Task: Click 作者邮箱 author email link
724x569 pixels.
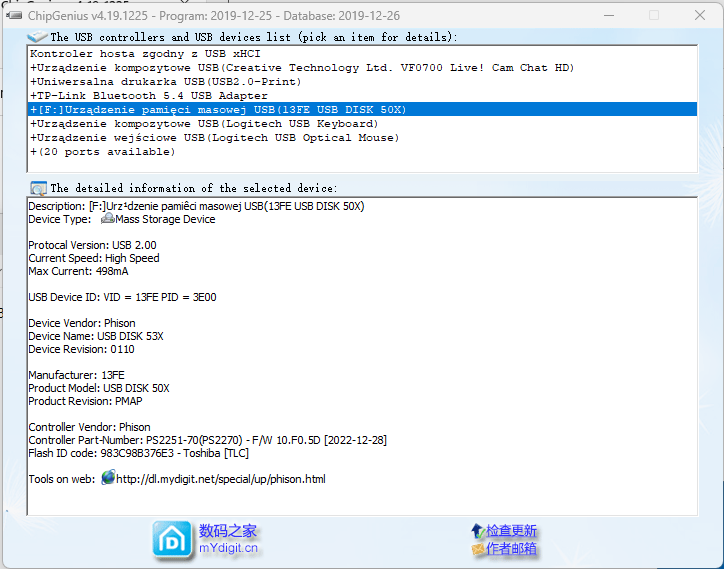Action: click(x=511, y=549)
